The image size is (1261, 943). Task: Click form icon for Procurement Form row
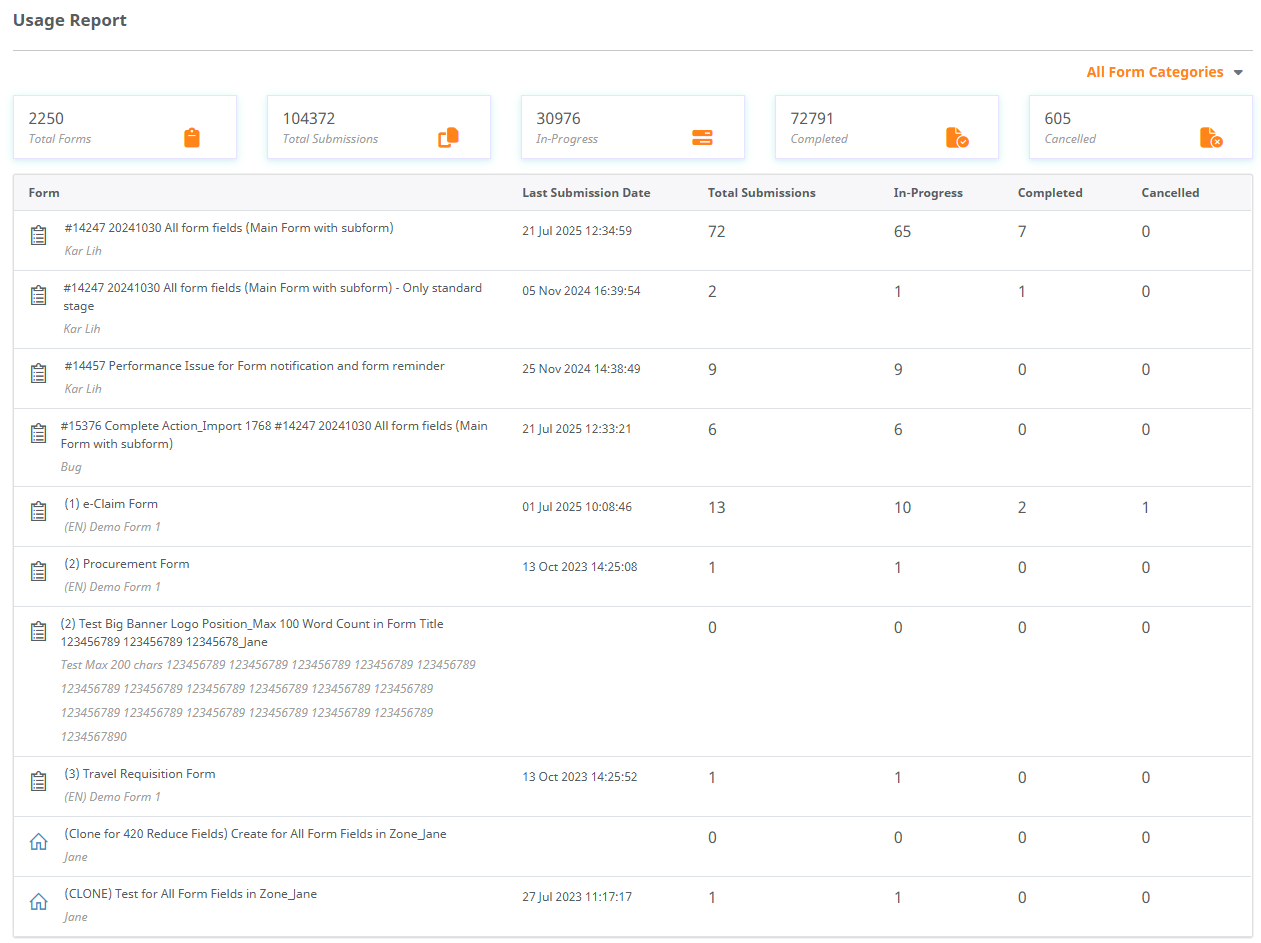[38, 572]
